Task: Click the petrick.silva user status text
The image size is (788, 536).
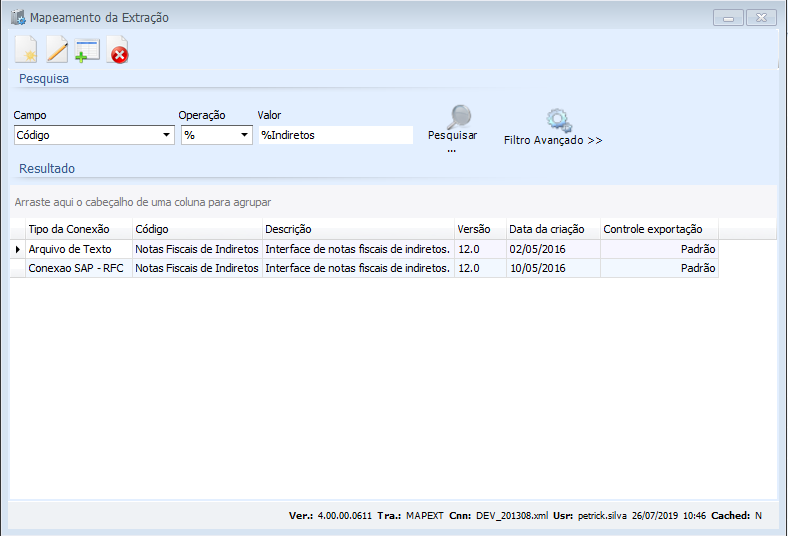Action: click(x=602, y=516)
